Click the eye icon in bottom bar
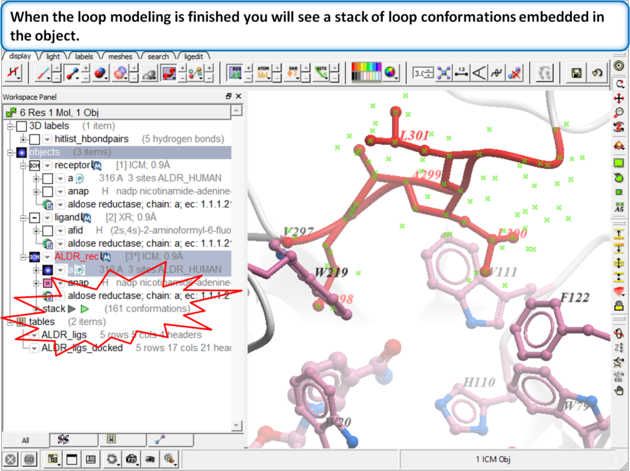This screenshot has height=471, width=630. pyautogui.click(x=149, y=459)
